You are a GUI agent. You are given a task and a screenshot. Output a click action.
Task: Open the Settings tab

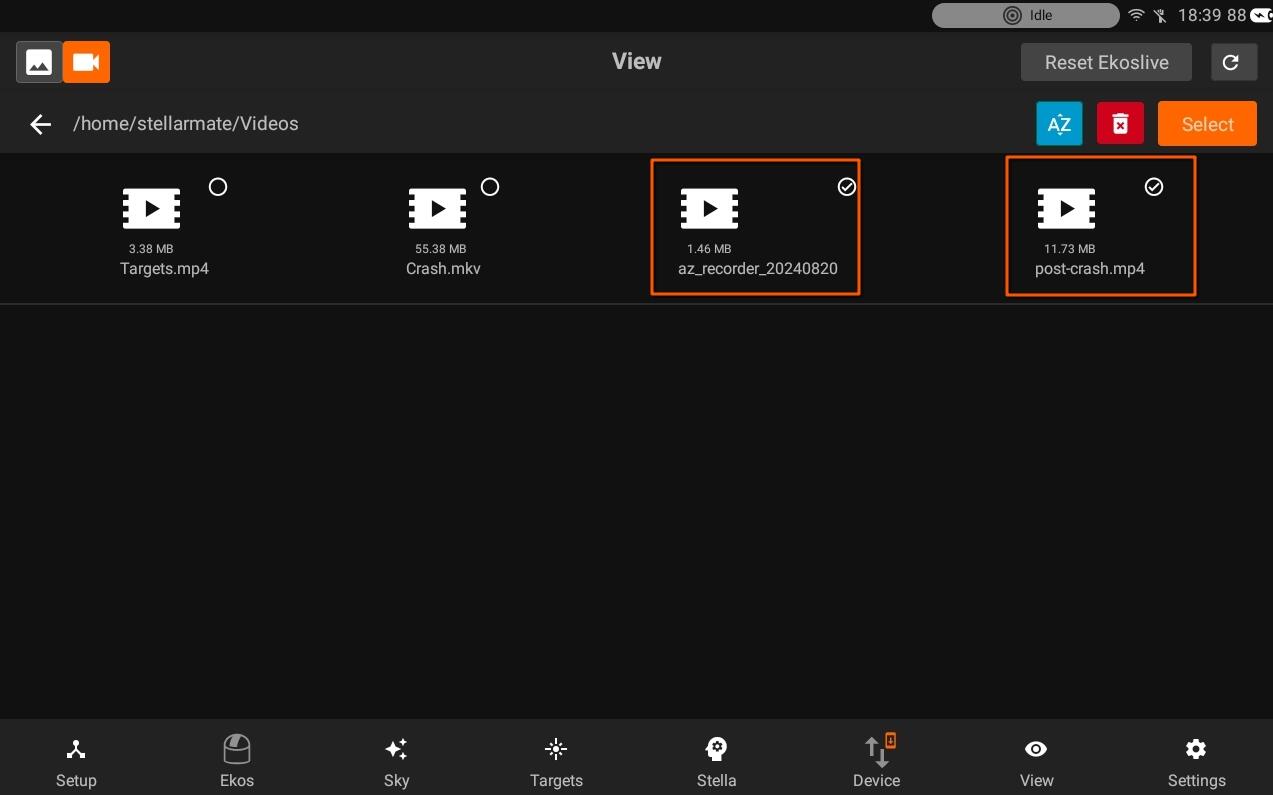coord(1196,763)
